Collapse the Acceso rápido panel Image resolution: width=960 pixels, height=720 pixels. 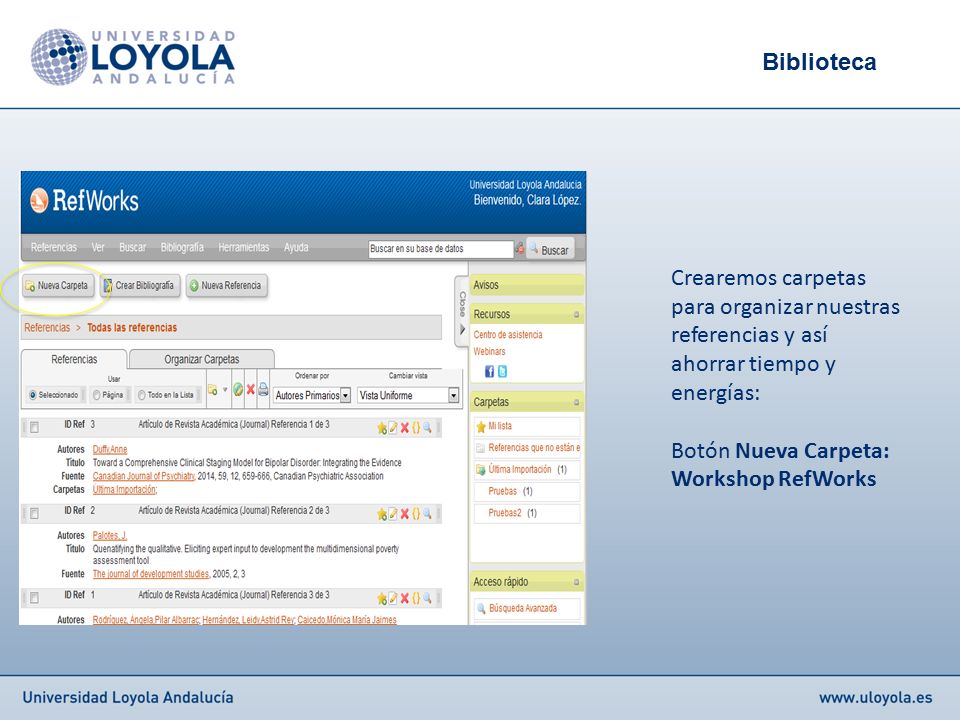coord(576,582)
